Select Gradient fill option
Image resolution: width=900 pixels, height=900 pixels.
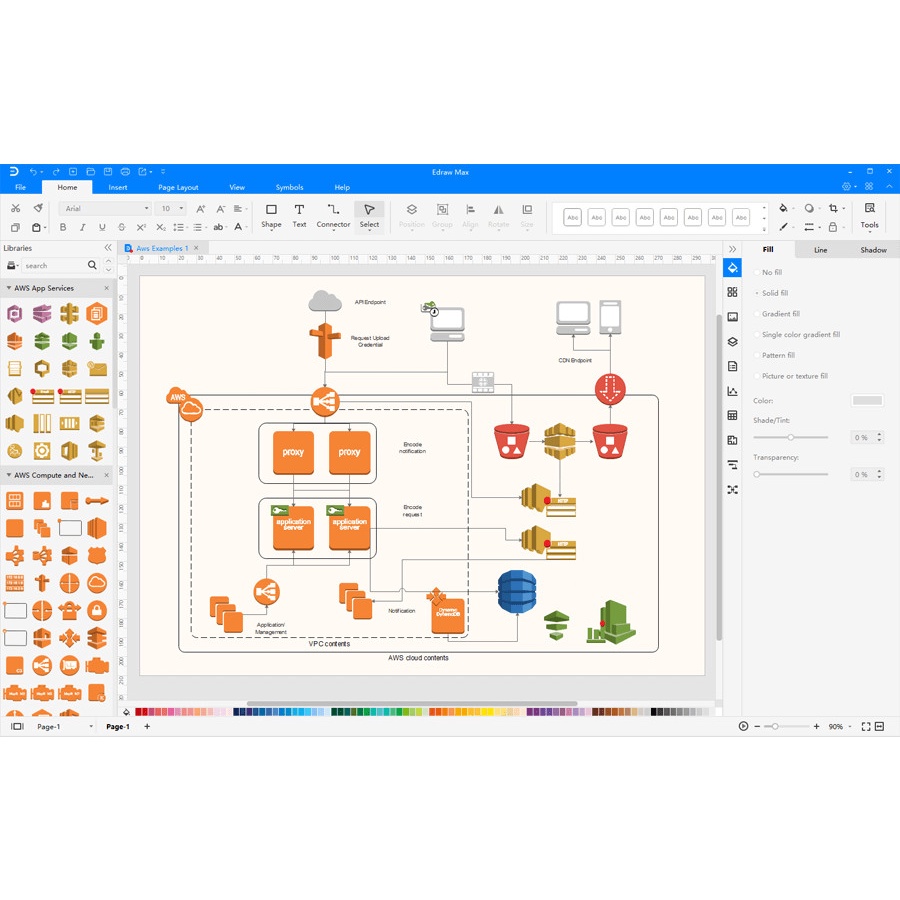coord(777,313)
